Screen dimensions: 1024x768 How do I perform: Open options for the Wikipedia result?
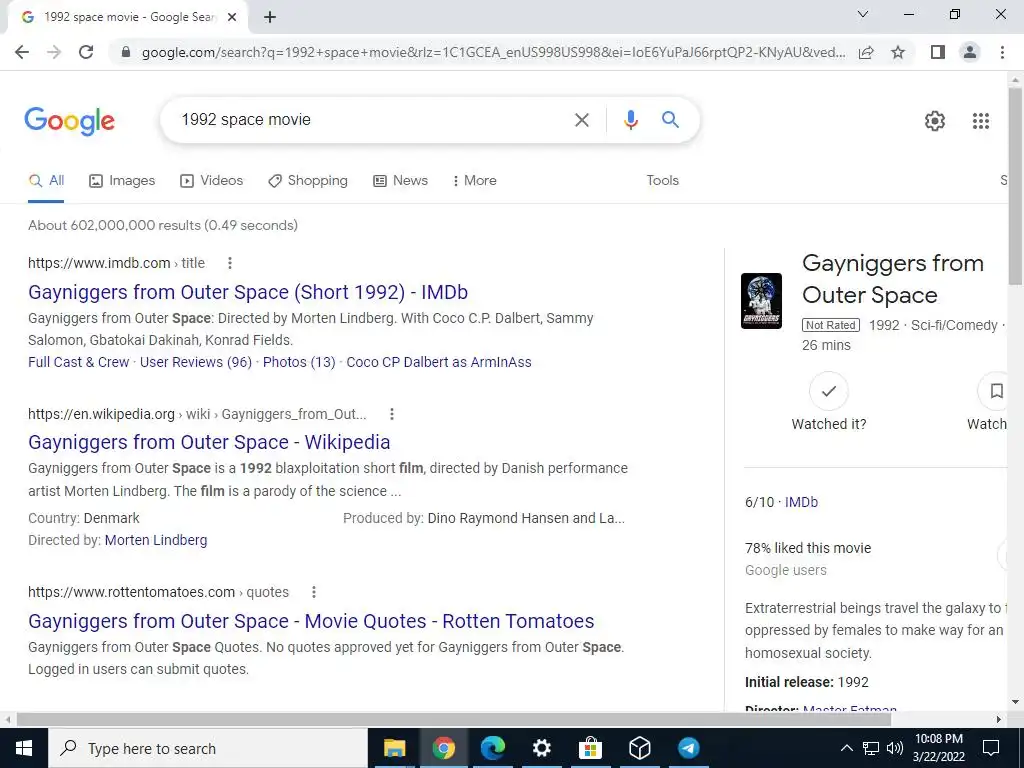point(391,414)
